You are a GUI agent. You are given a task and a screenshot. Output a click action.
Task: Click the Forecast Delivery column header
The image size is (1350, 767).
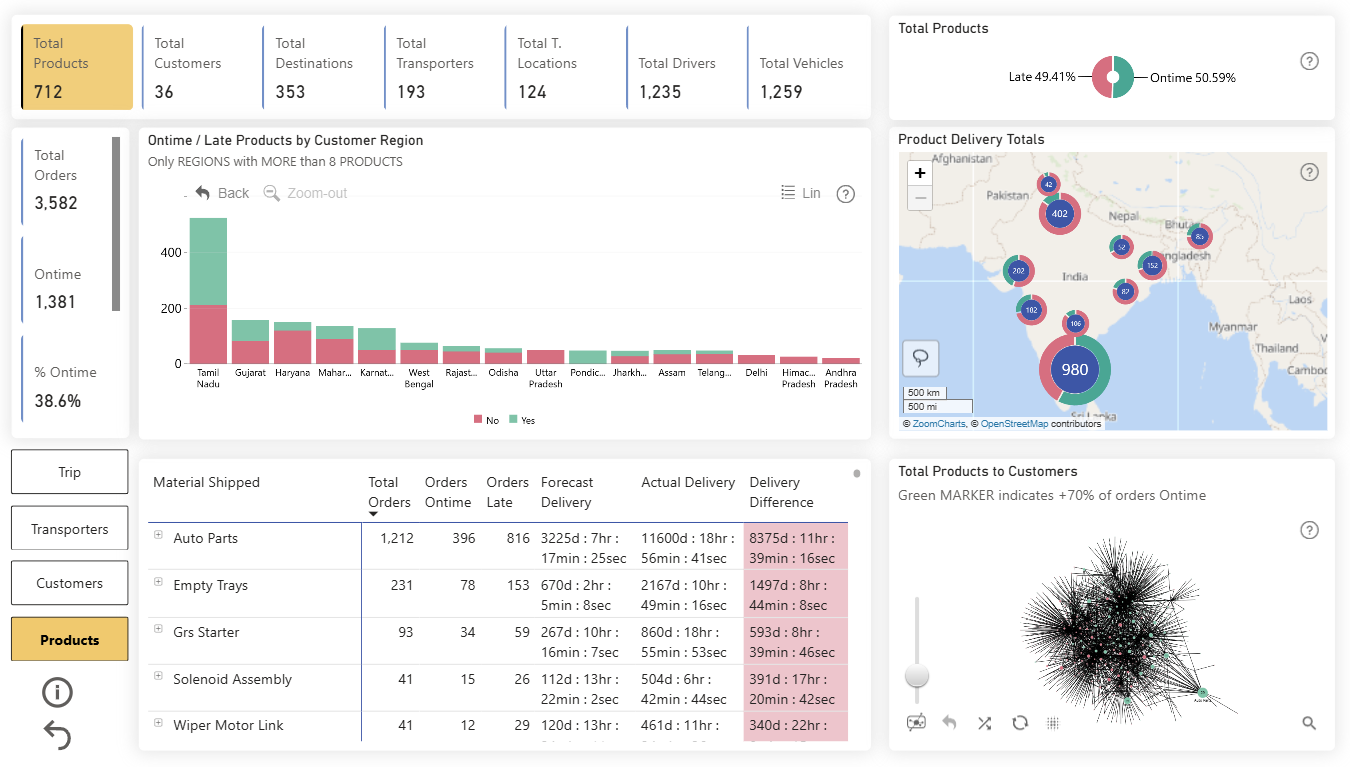(567, 492)
